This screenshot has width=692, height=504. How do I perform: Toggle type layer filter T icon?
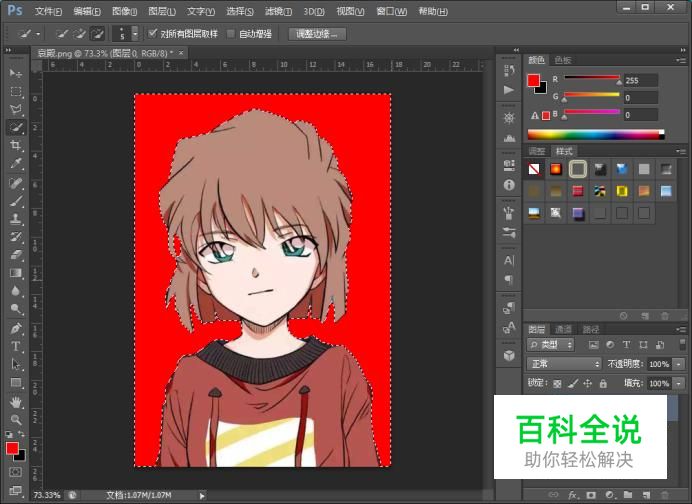626,345
